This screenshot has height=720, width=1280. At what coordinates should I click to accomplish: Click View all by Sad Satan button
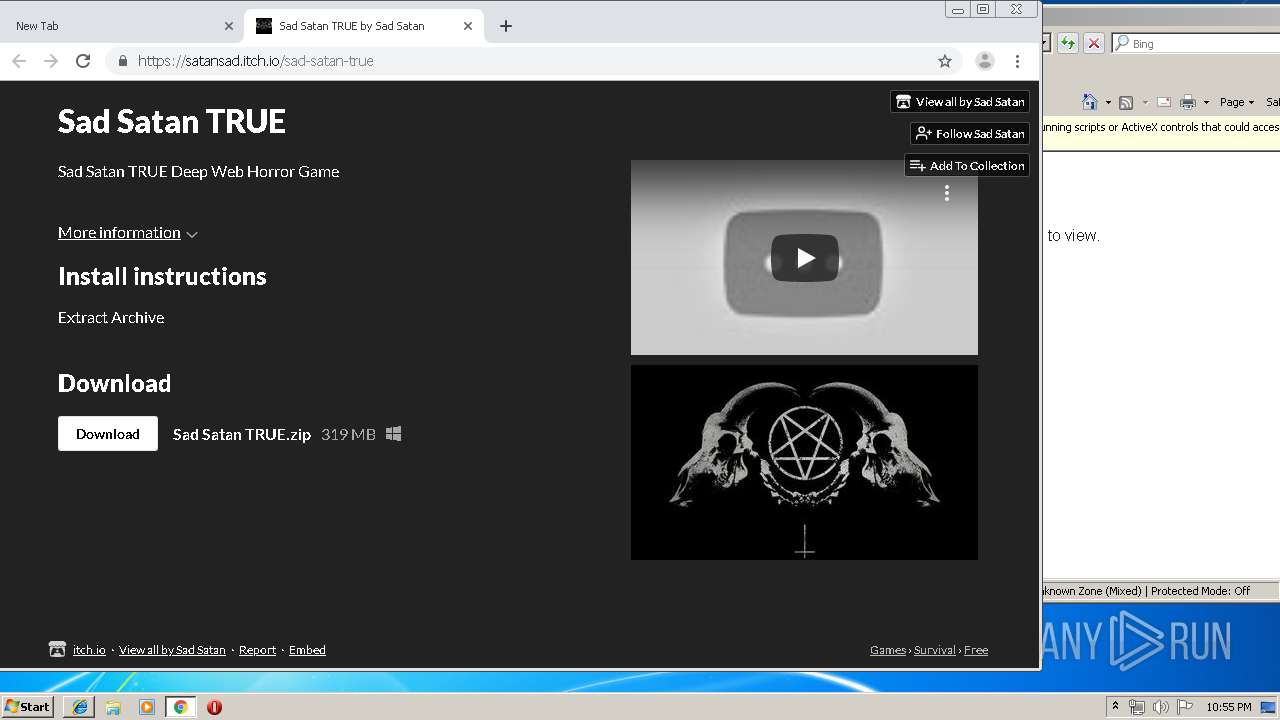click(960, 102)
